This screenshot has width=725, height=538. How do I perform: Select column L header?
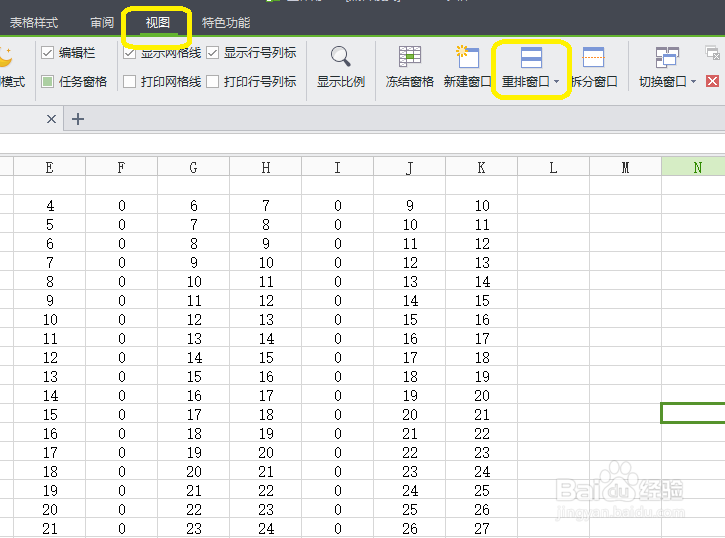tap(553, 167)
